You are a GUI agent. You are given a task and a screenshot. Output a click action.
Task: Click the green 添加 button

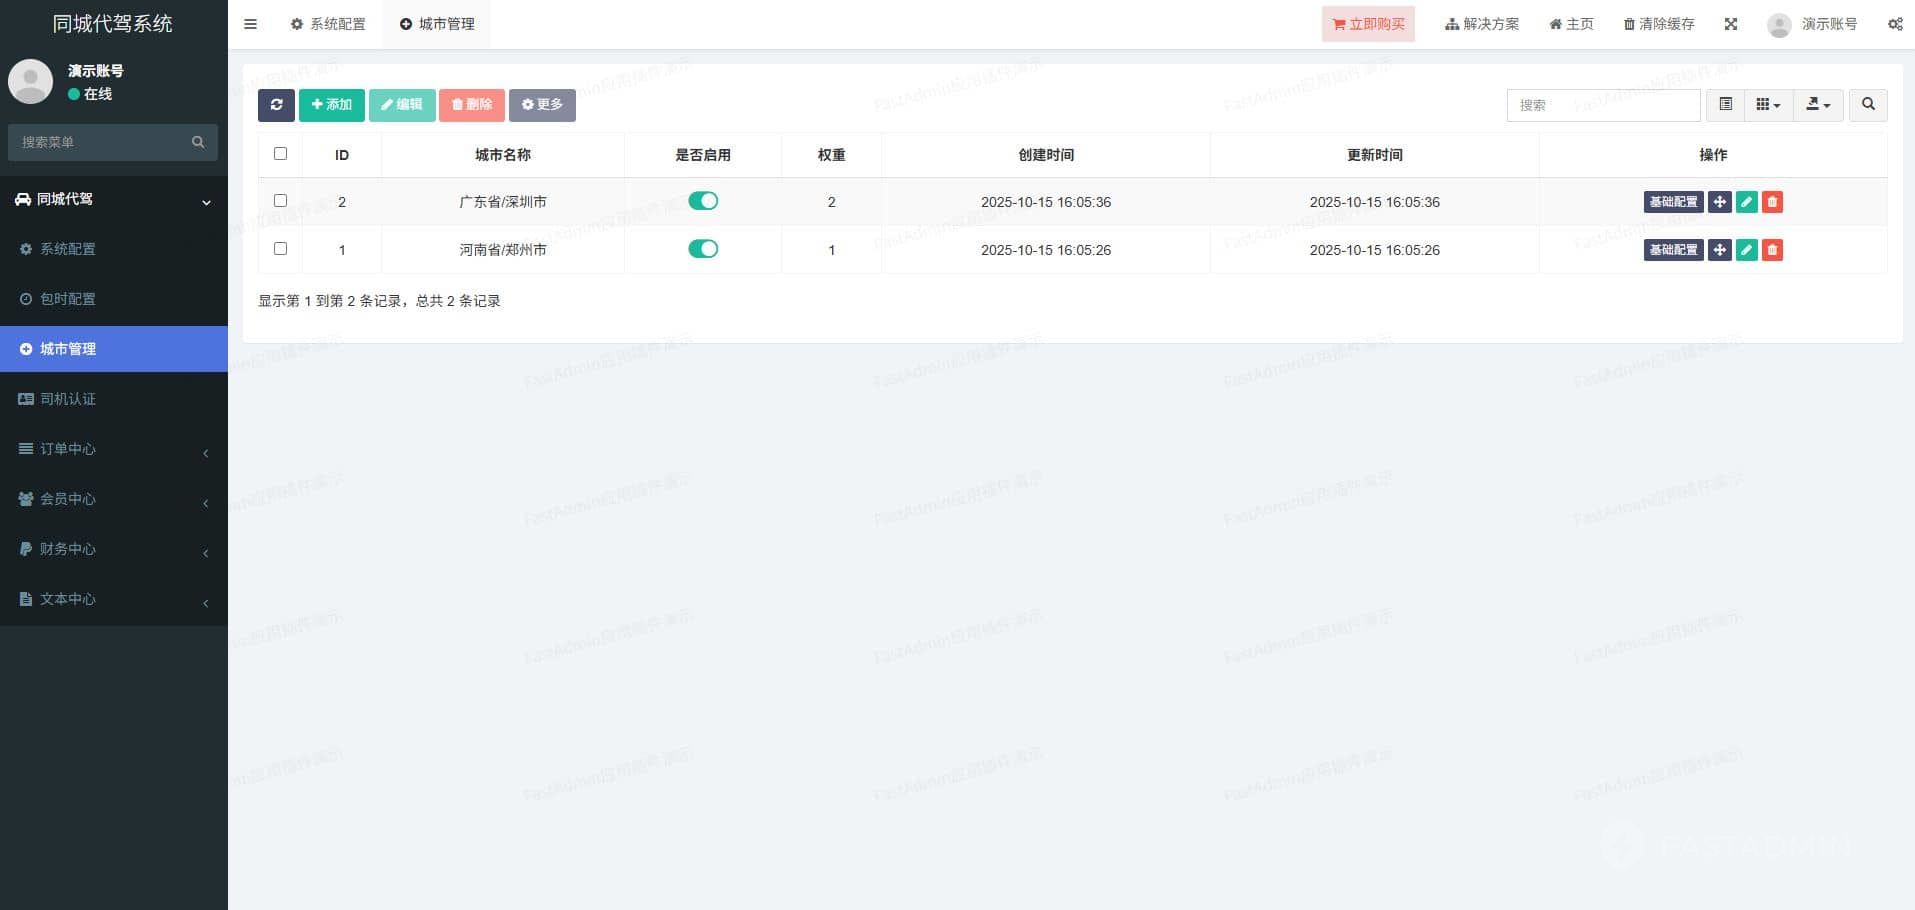tap(332, 105)
